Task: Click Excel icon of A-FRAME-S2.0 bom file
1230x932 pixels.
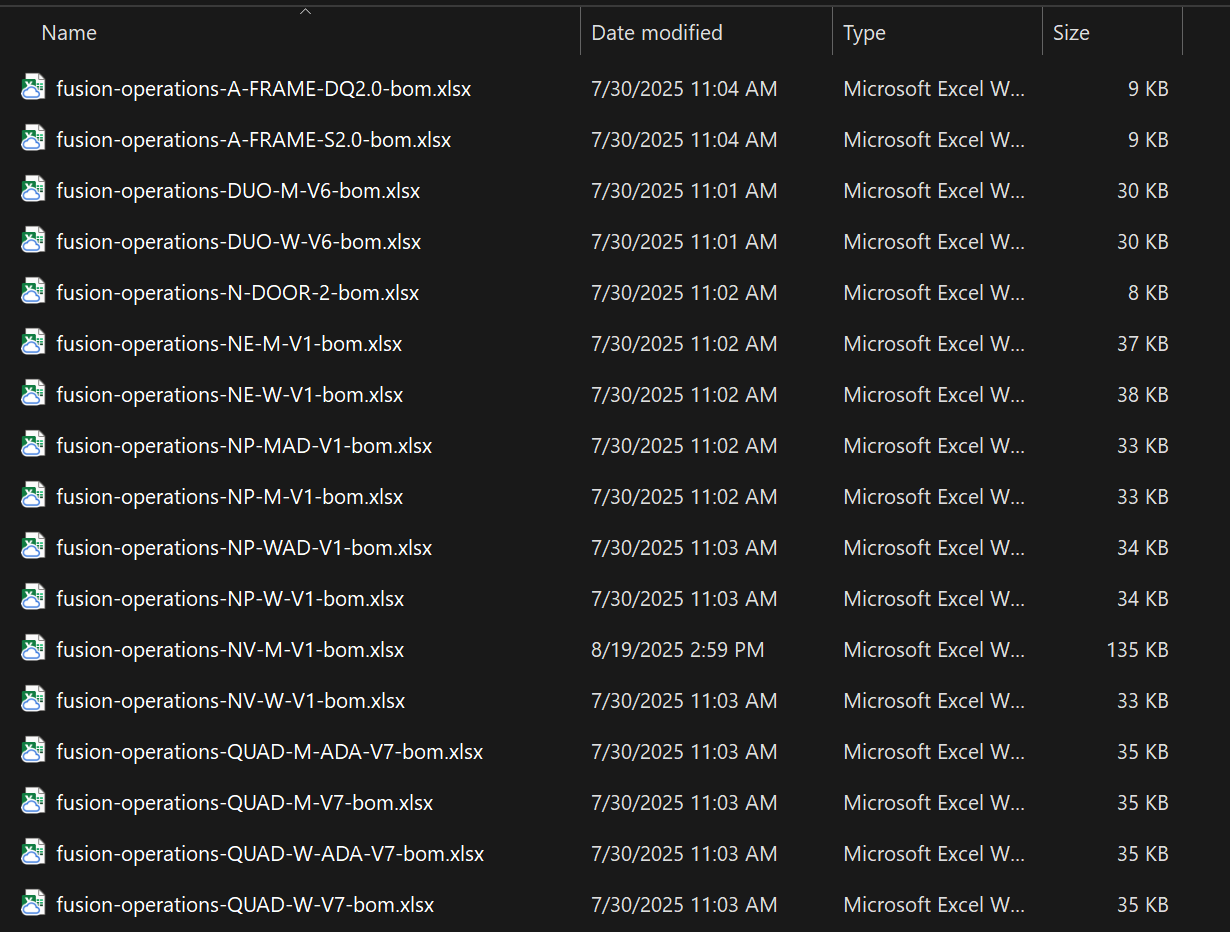Action: pos(34,139)
